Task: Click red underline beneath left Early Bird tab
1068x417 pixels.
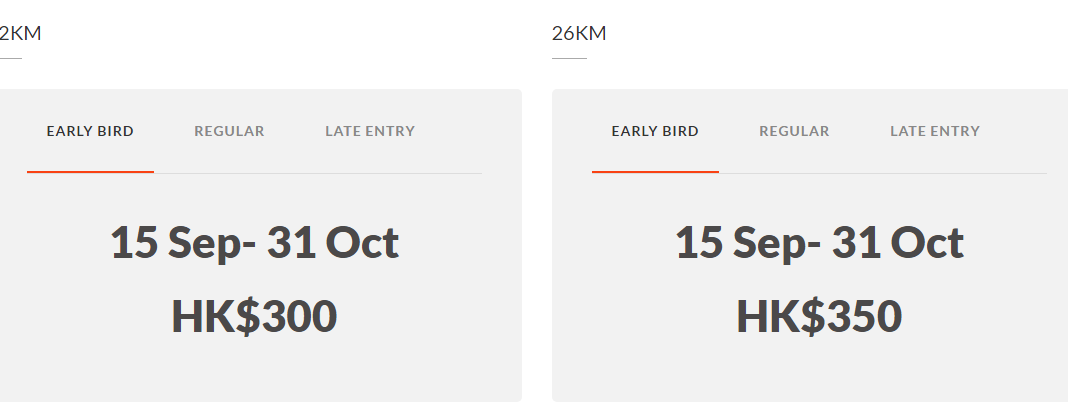Action: point(90,172)
